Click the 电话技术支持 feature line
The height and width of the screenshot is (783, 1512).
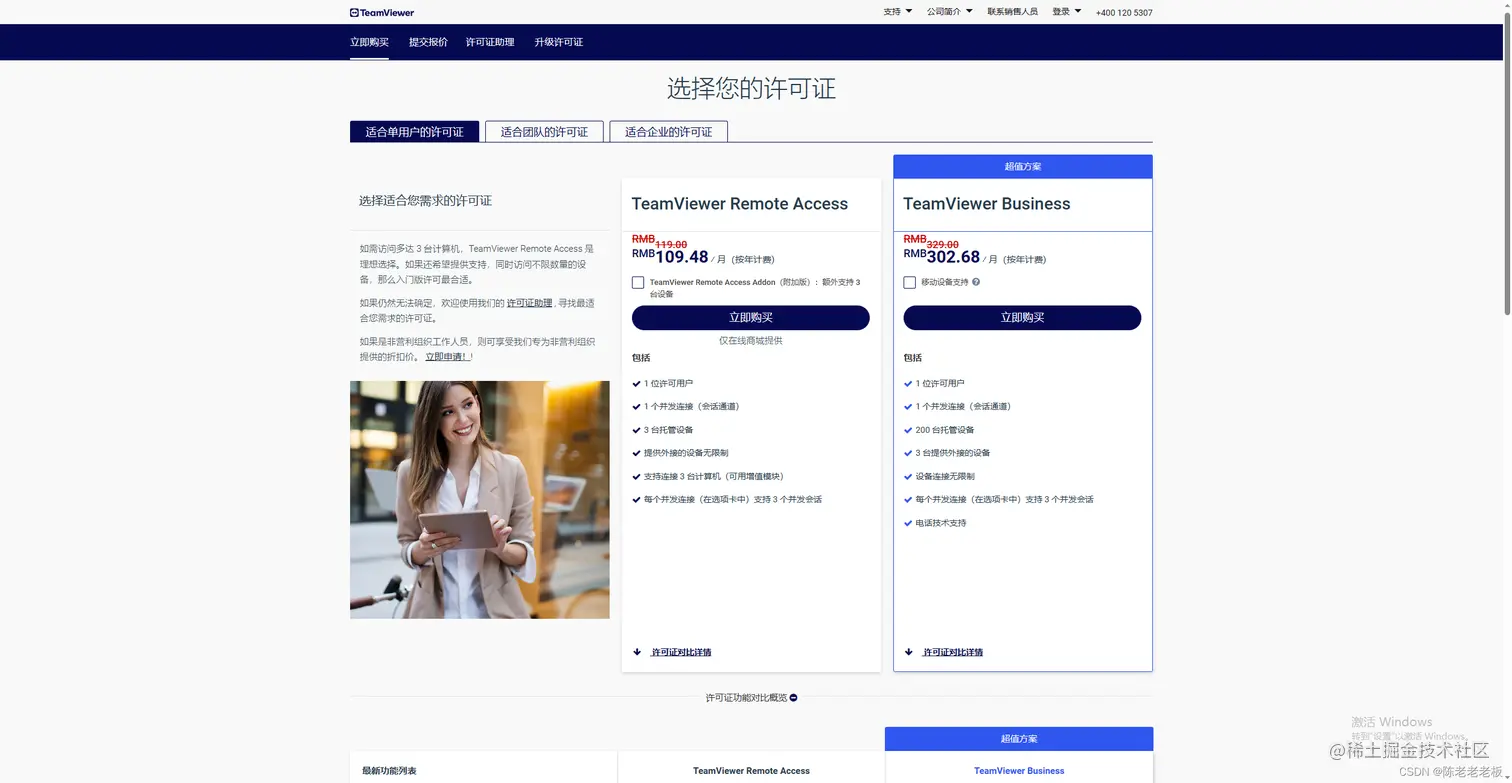(x=941, y=523)
